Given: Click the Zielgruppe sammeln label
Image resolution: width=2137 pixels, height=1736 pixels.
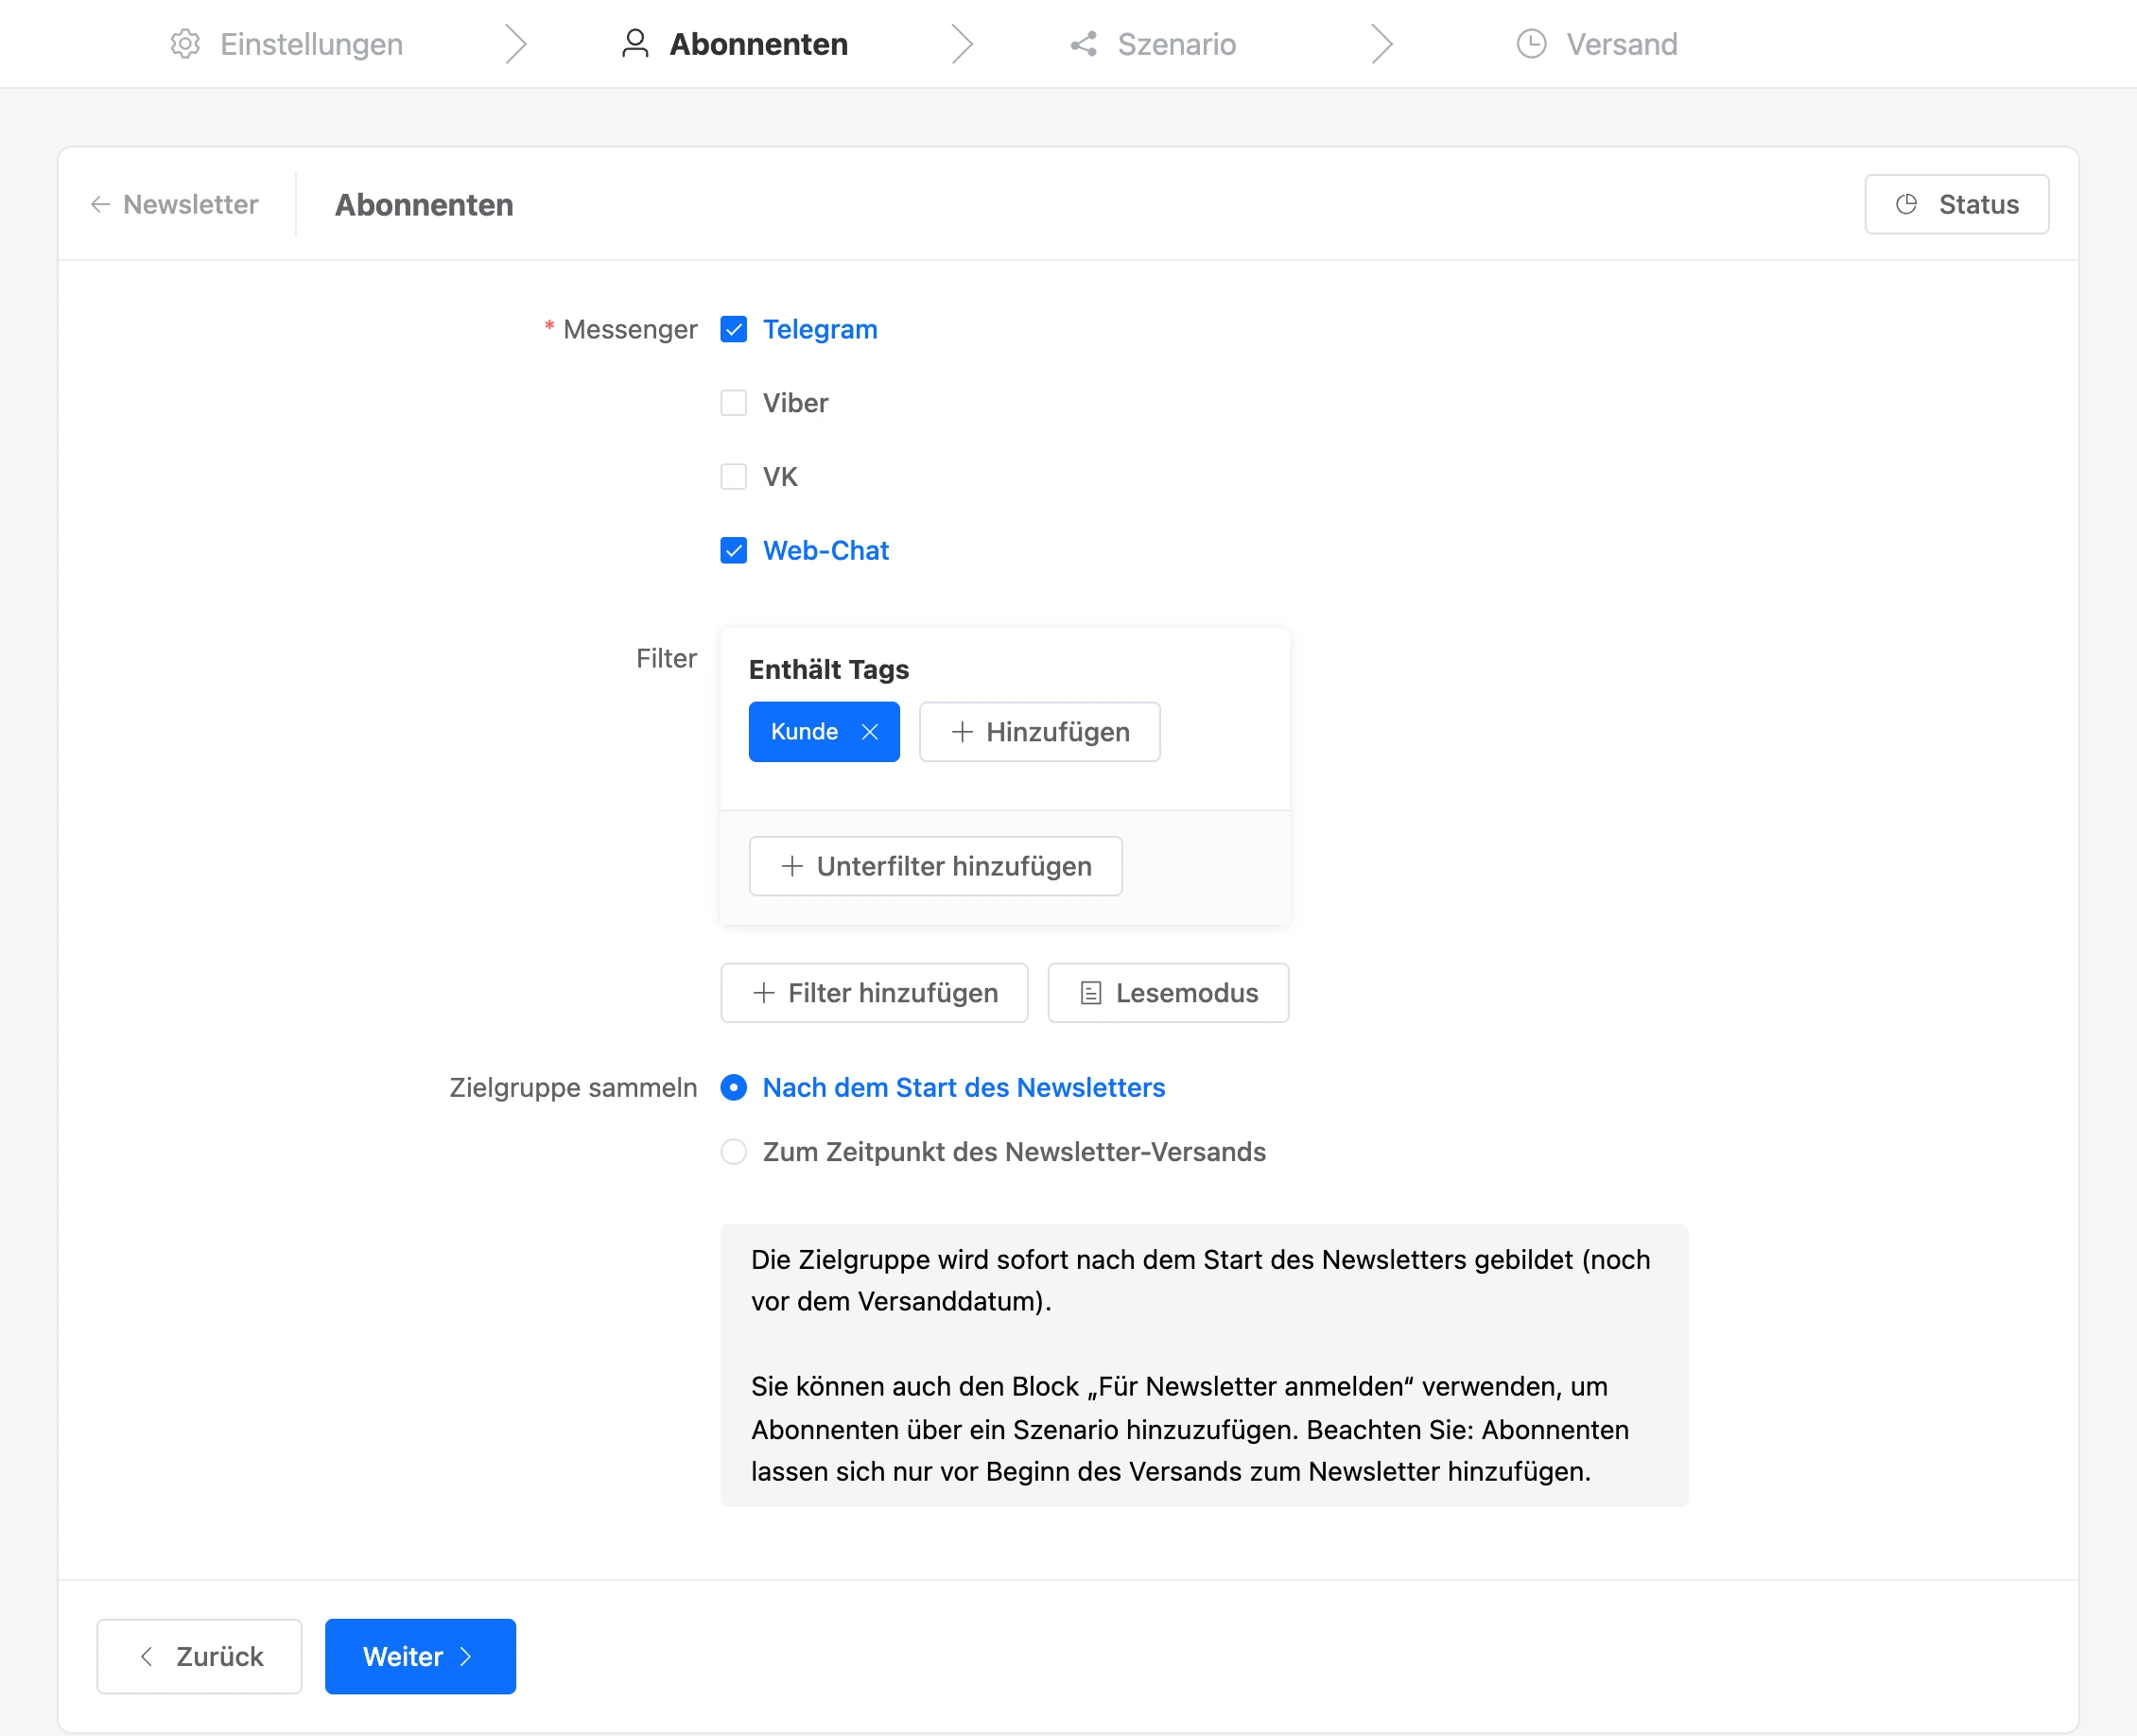Looking at the screenshot, I should (x=573, y=1087).
